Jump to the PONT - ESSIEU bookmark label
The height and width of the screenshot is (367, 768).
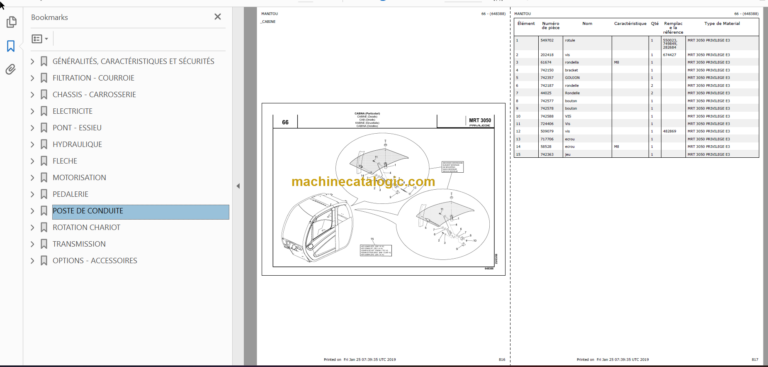tap(77, 128)
